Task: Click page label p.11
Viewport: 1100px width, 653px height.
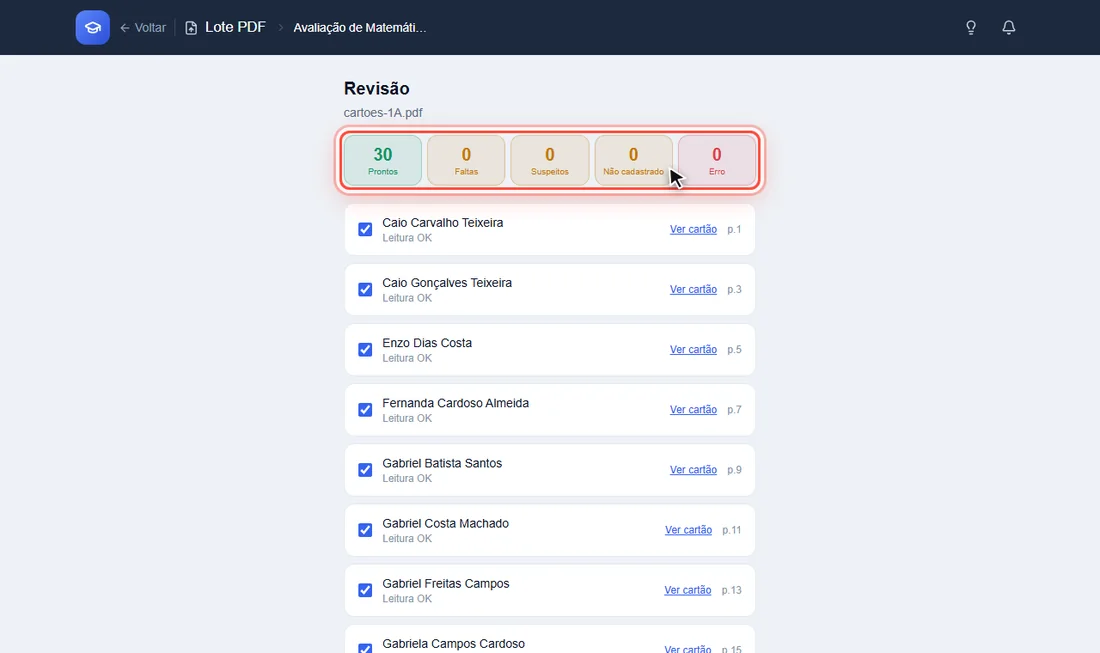Action: pos(732,530)
